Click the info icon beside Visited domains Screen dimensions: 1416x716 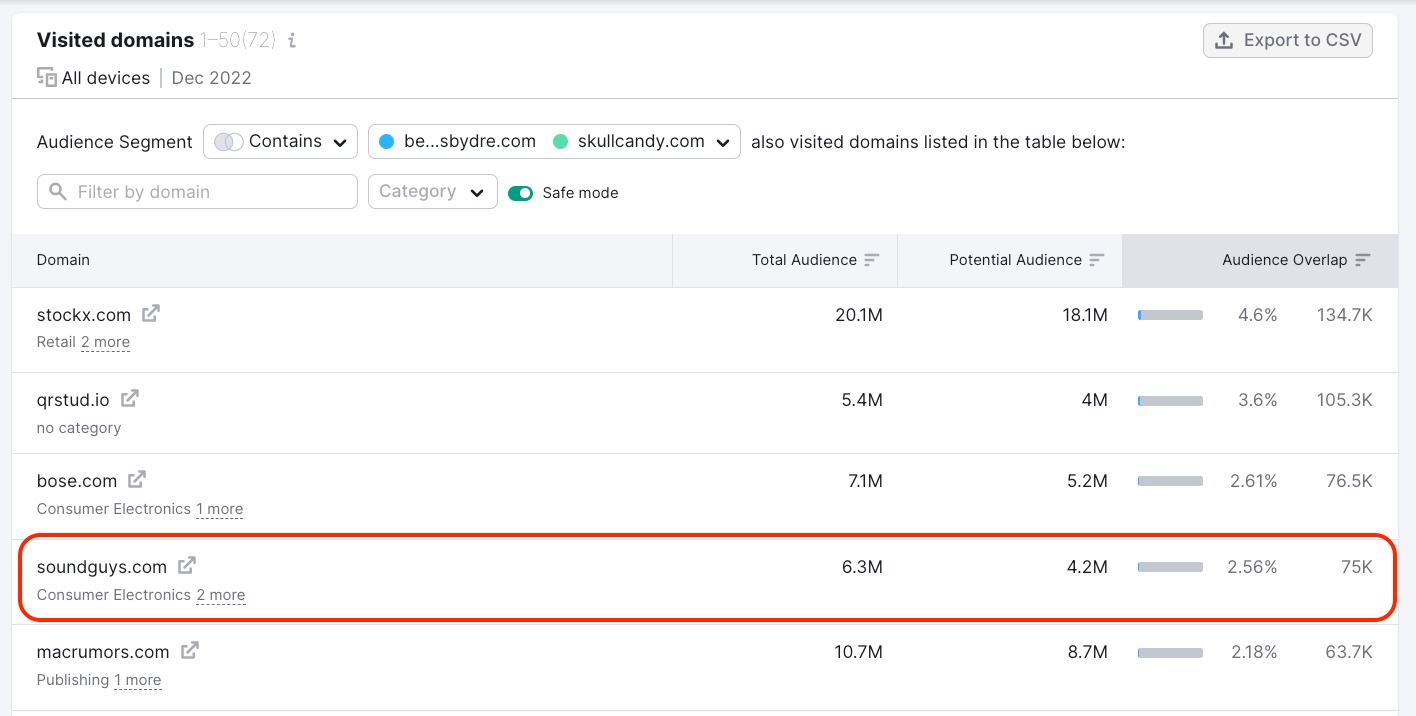tap(292, 41)
